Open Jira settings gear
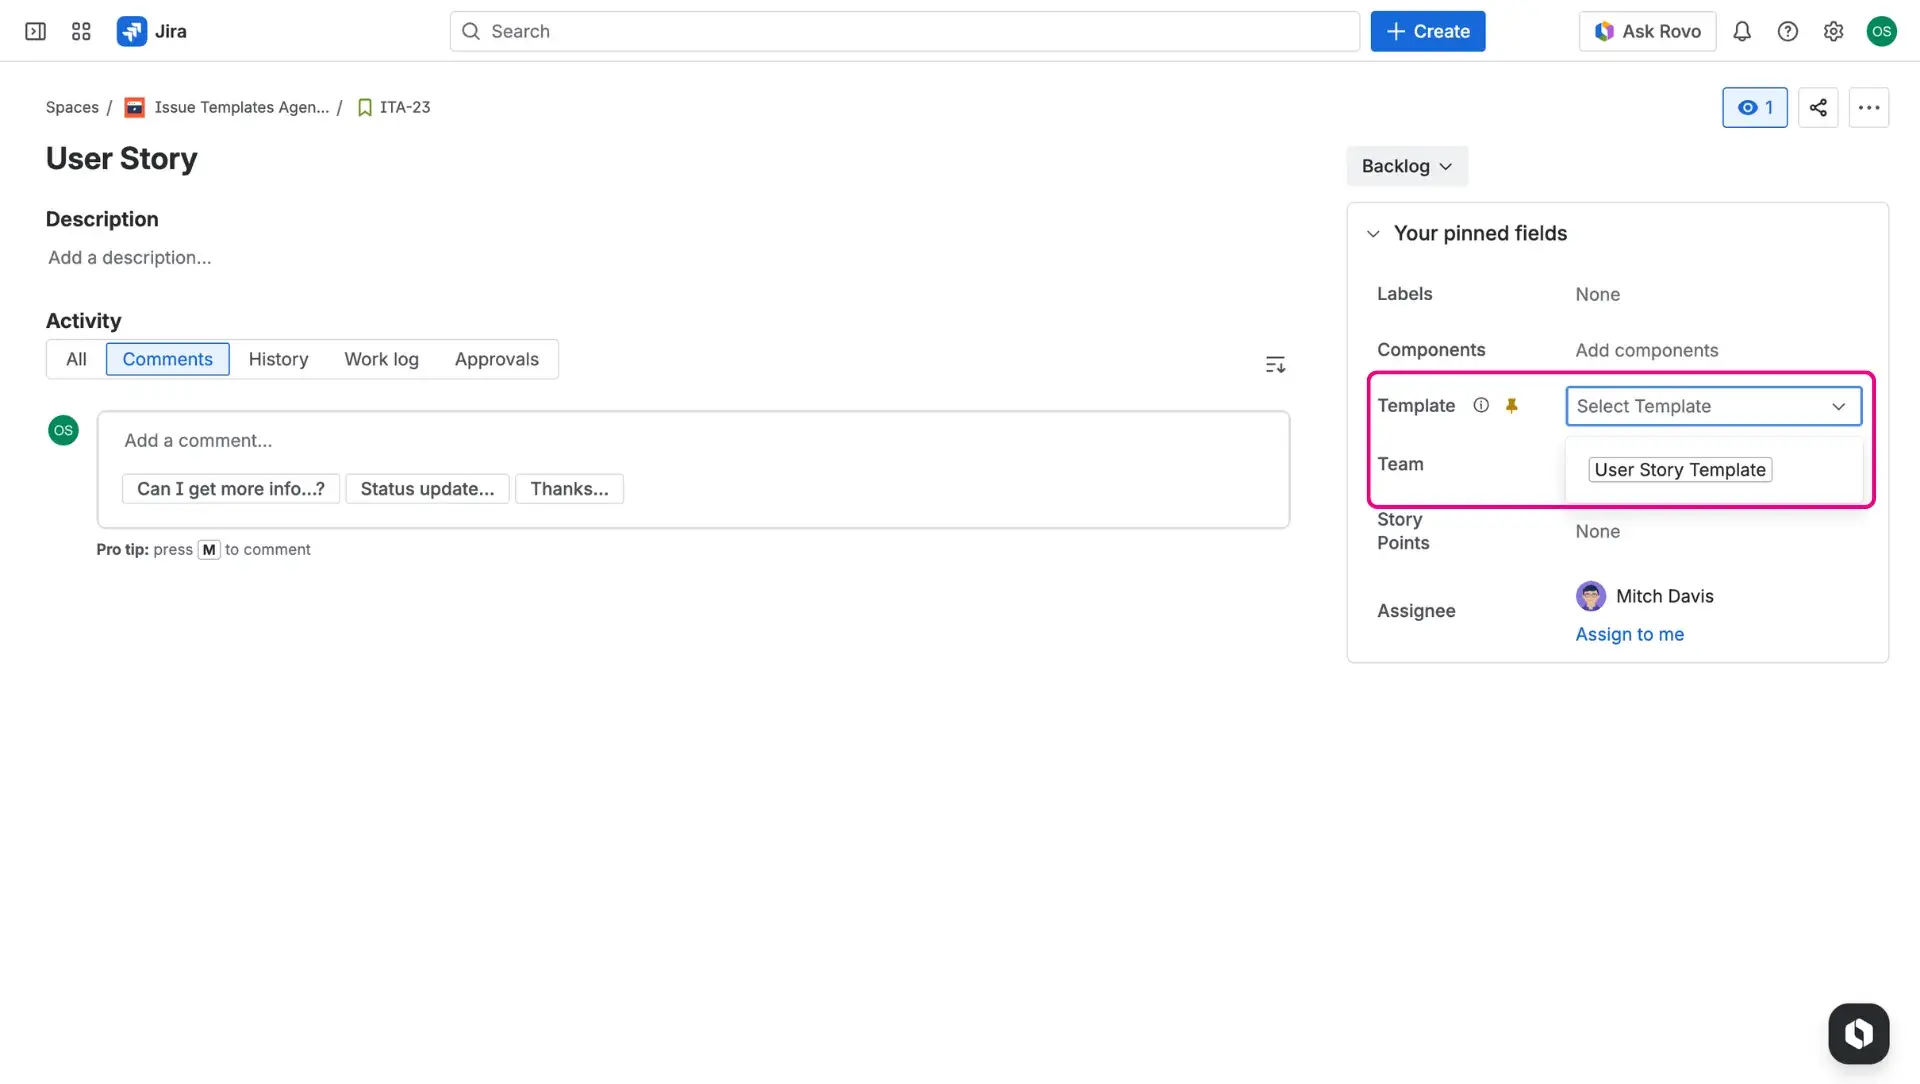The width and height of the screenshot is (1920, 1084). click(1833, 31)
